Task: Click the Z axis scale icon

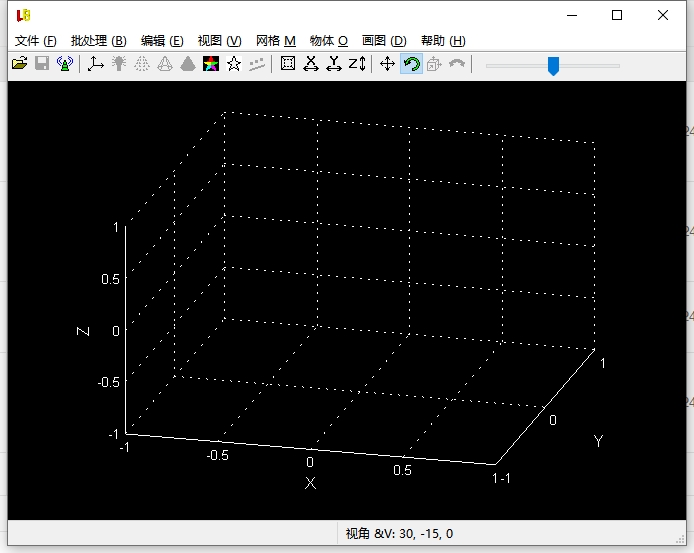Action: pos(357,64)
